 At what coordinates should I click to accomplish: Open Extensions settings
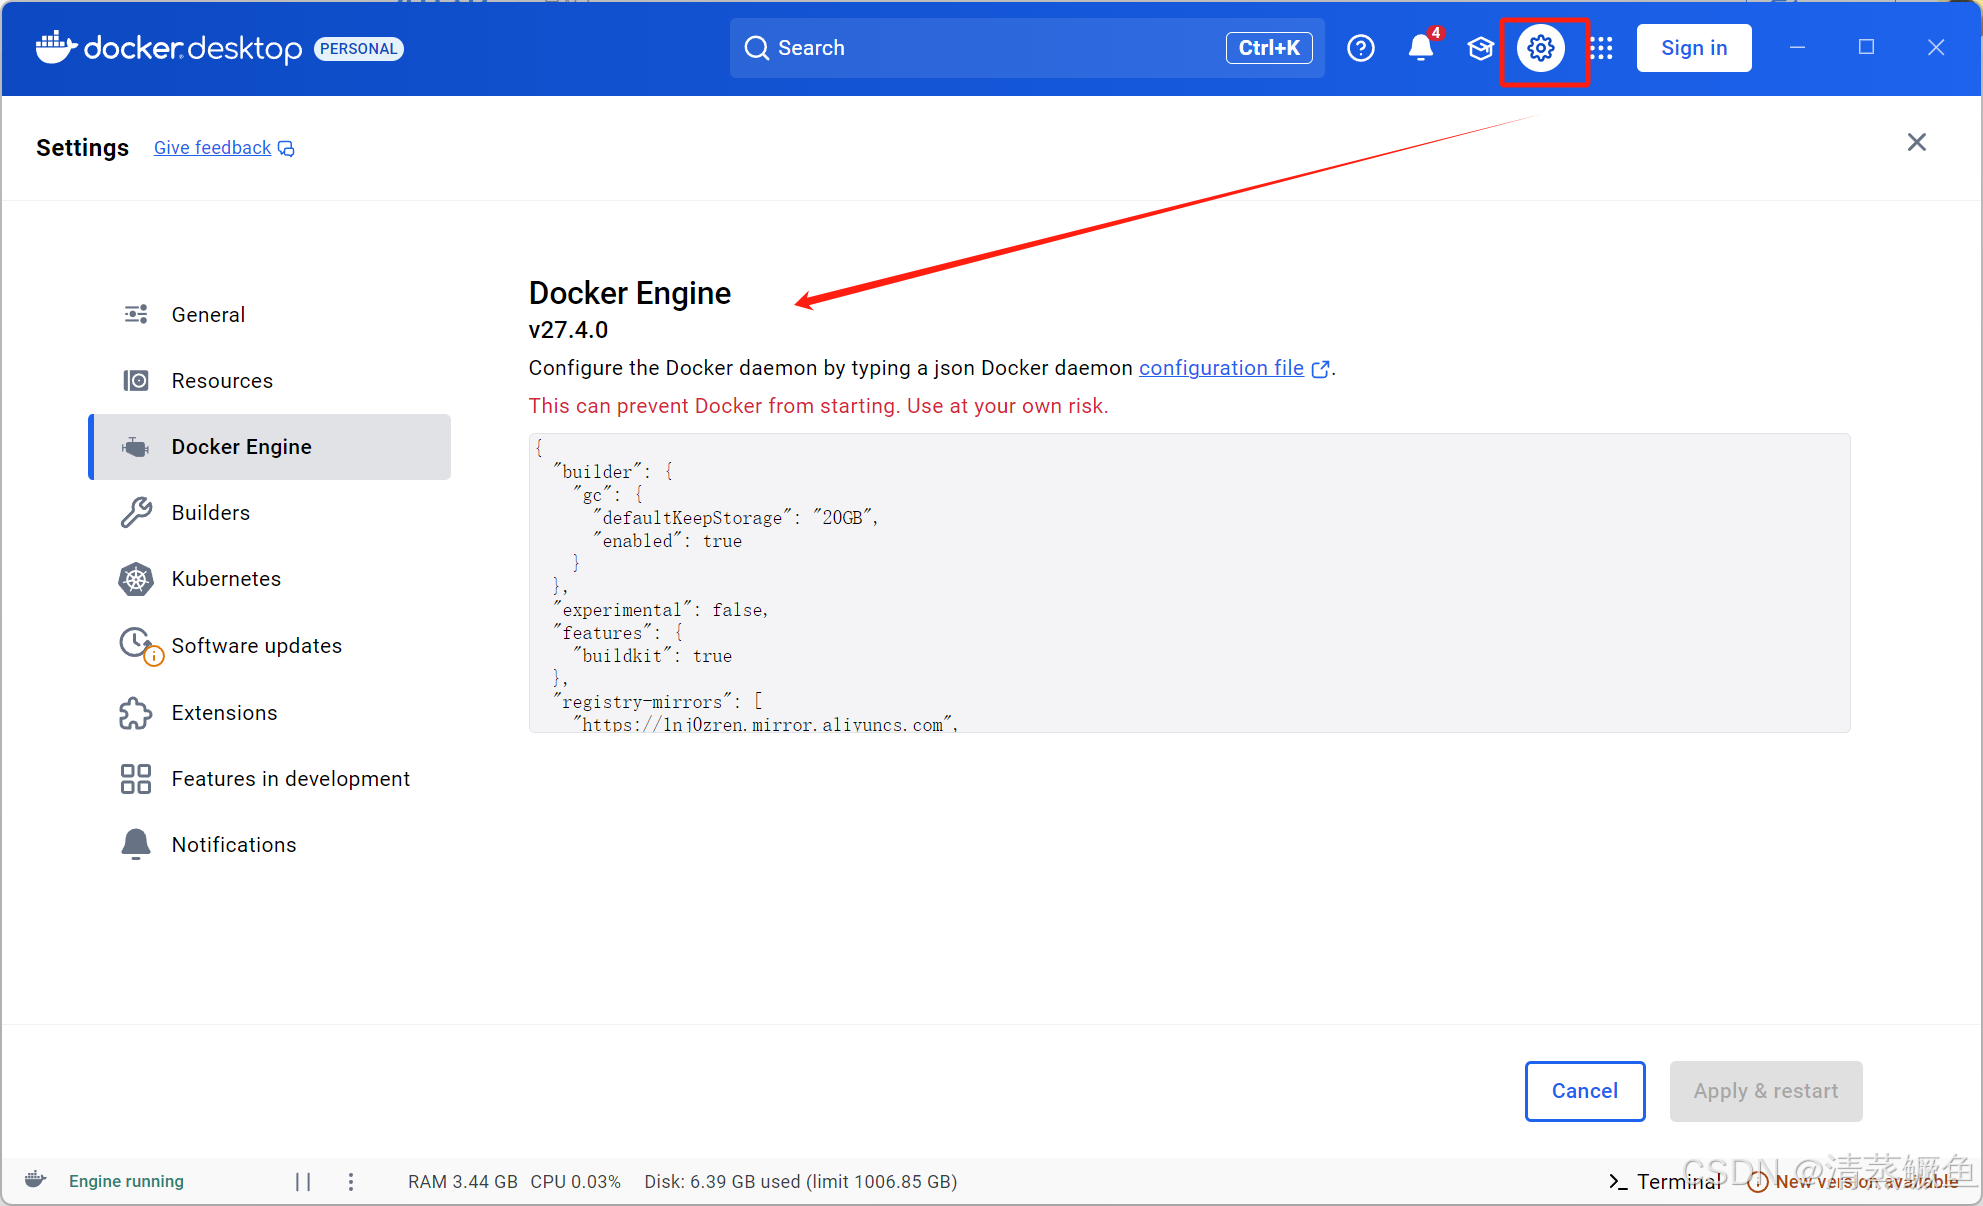pyautogui.click(x=224, y=713)
